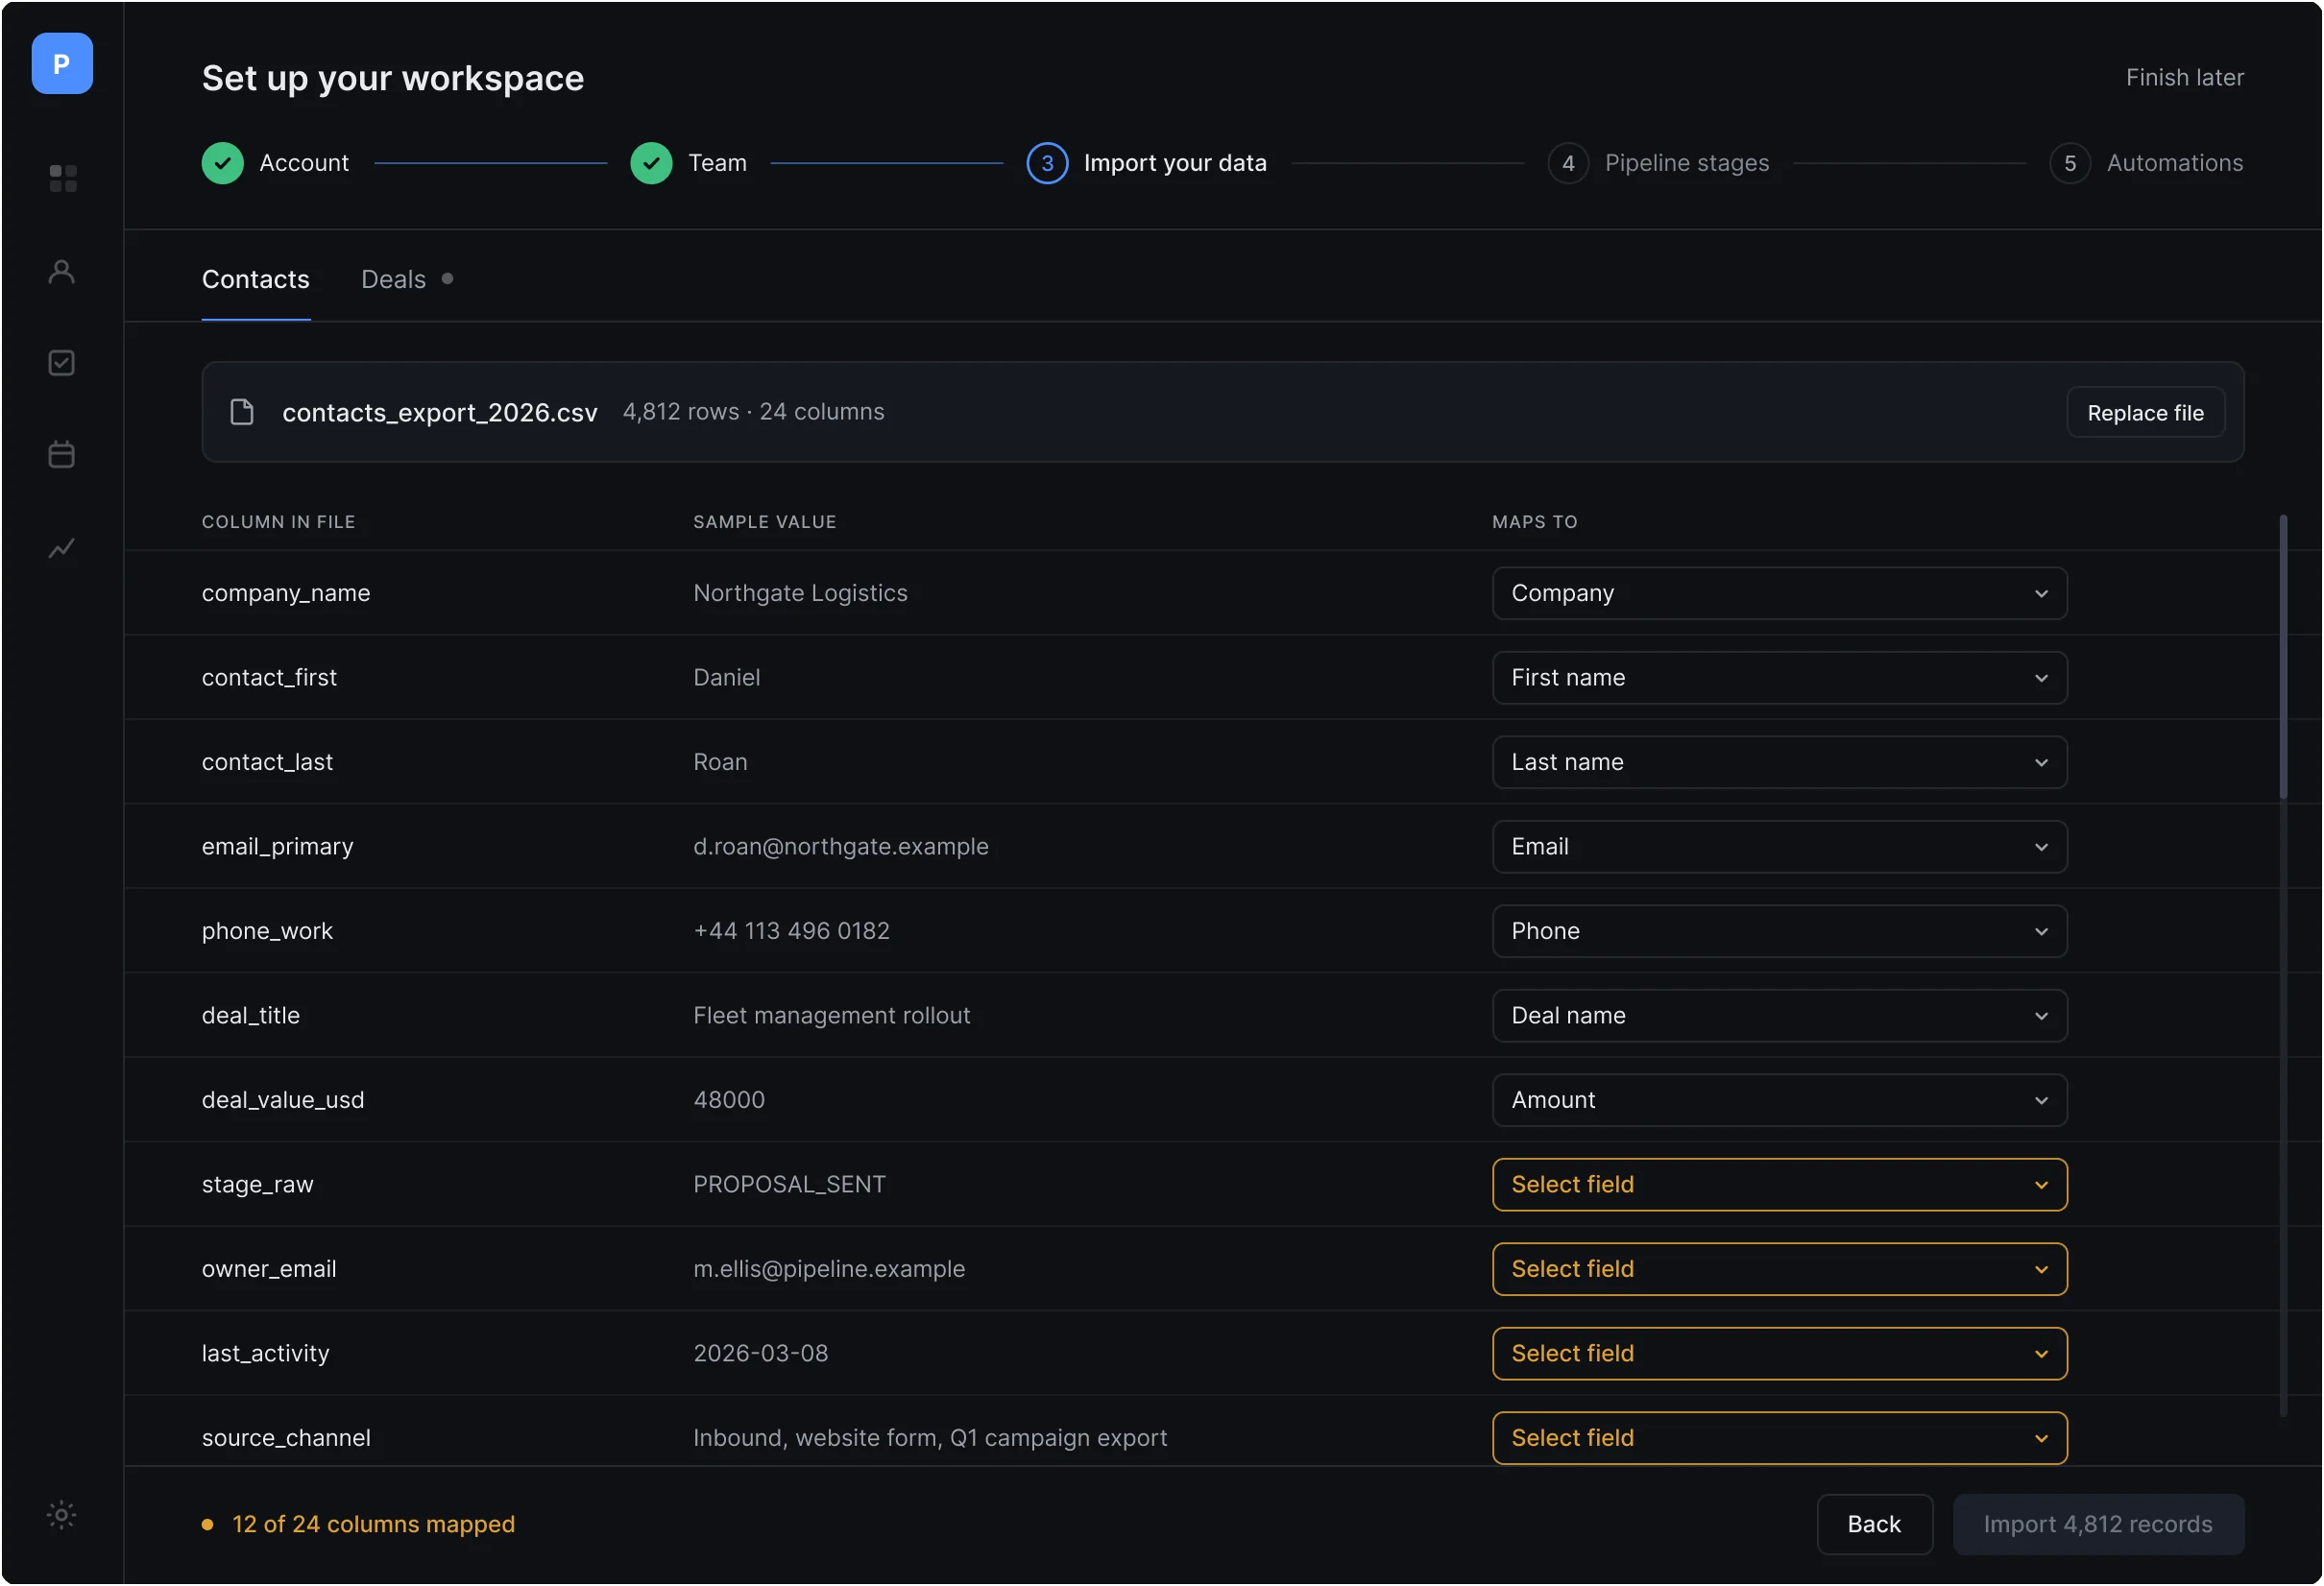
Task: Click sample value Fleet management rollout
Action: 832,1016
